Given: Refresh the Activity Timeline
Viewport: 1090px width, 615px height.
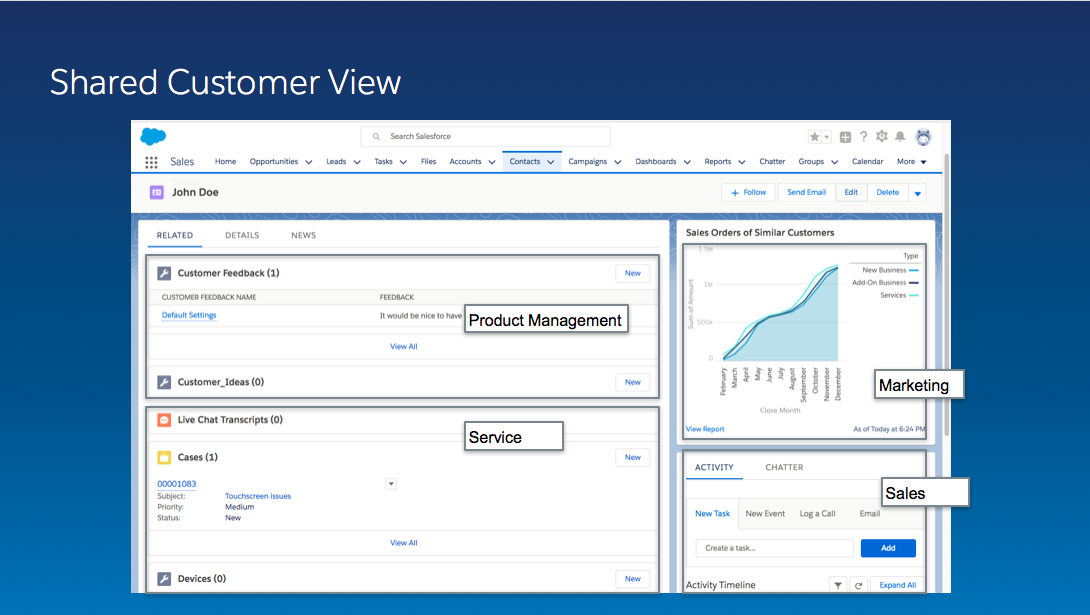Looking at the screenshot, I should 858,585.
